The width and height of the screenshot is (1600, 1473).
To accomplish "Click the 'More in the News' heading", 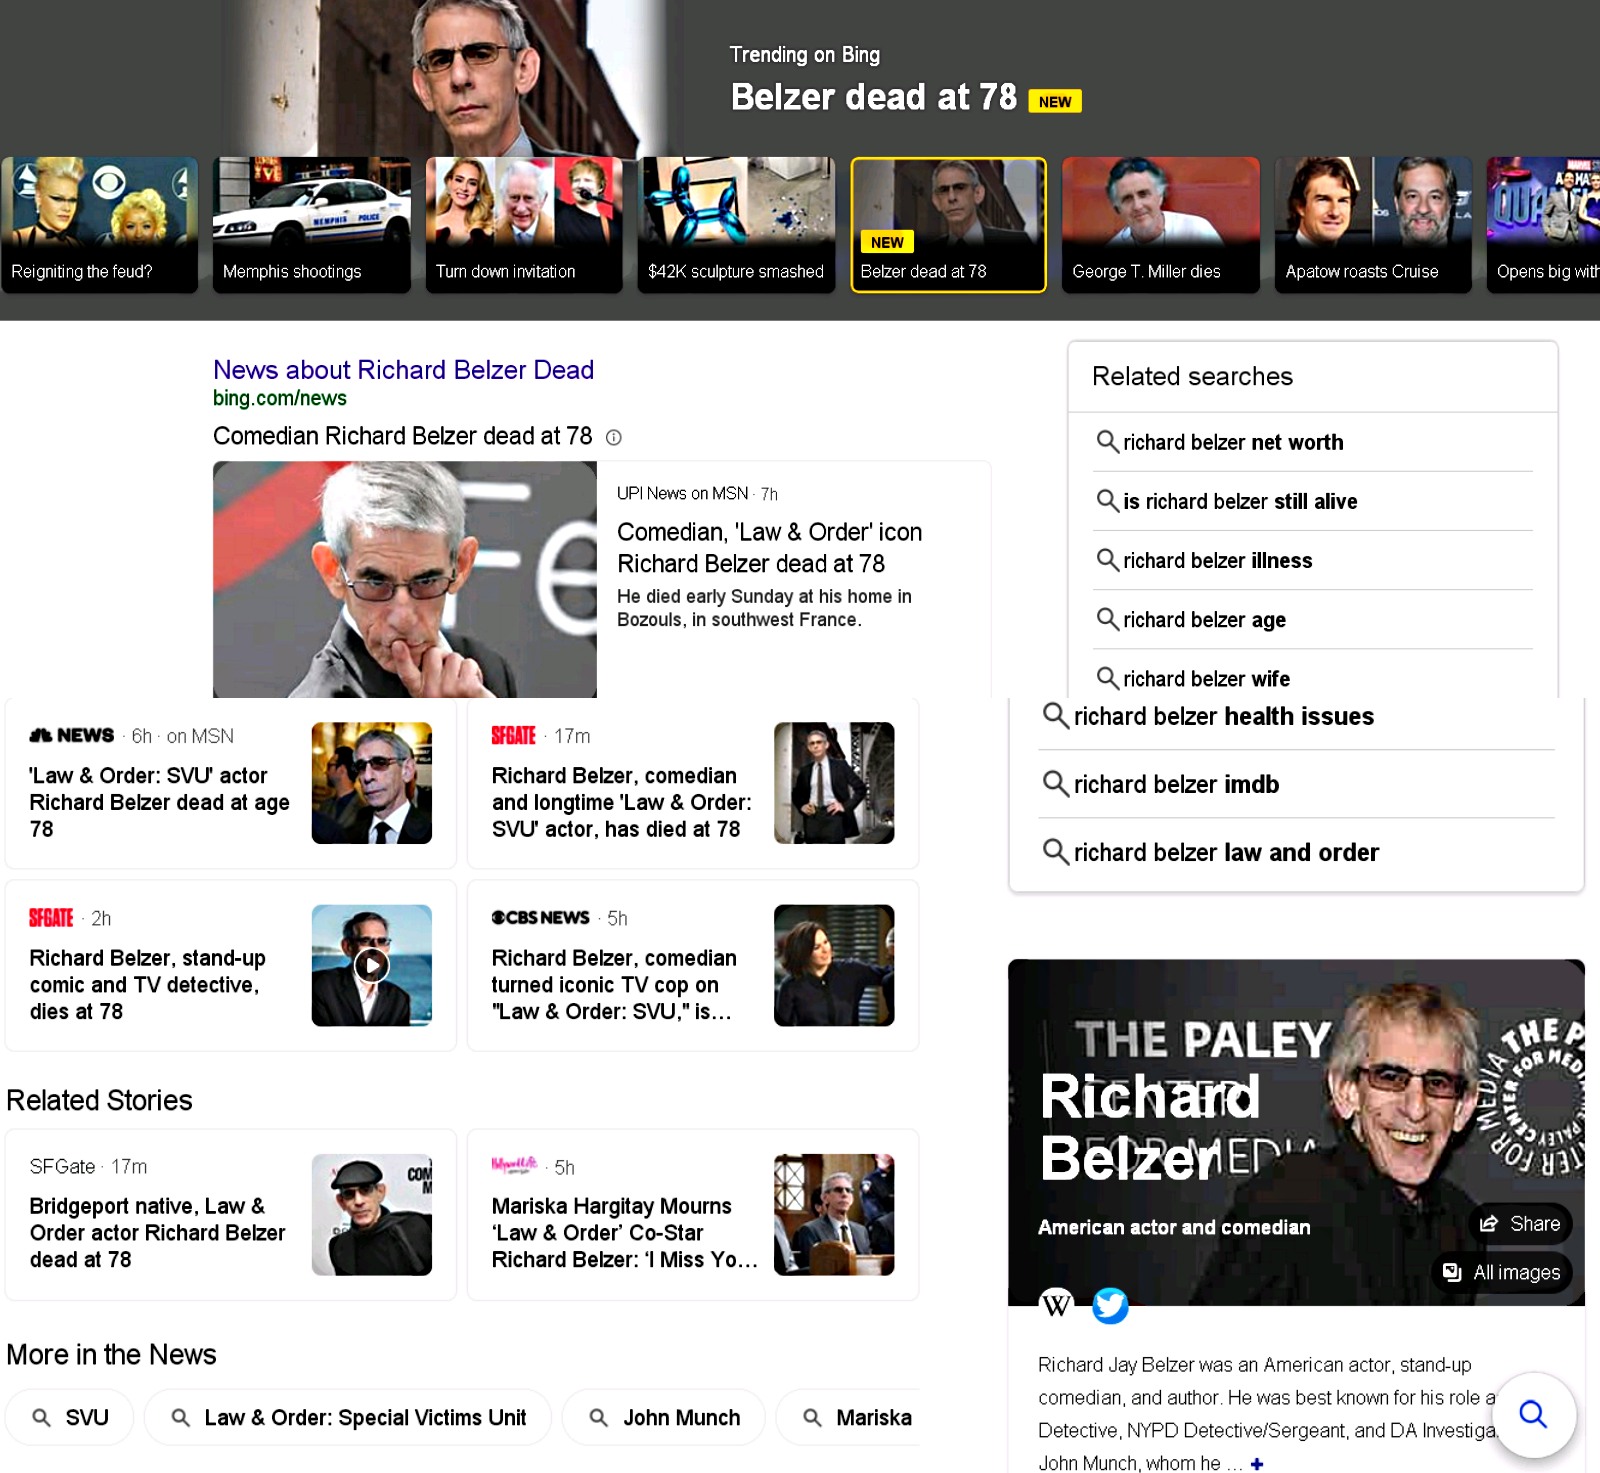I will 111,1354.
